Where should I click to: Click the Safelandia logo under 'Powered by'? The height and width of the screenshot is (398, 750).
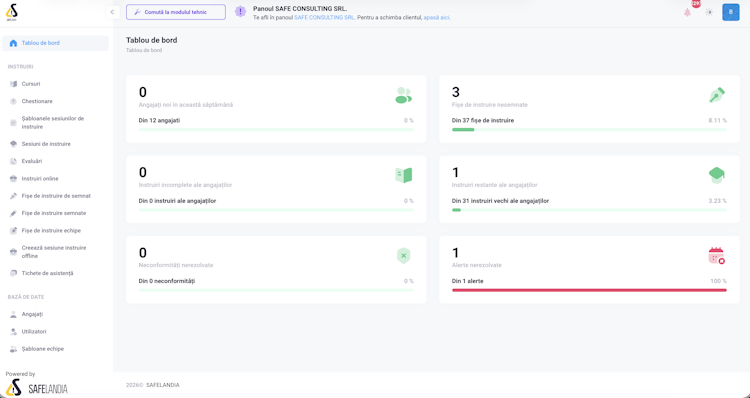pyautogui.click(x=37, y=388)
